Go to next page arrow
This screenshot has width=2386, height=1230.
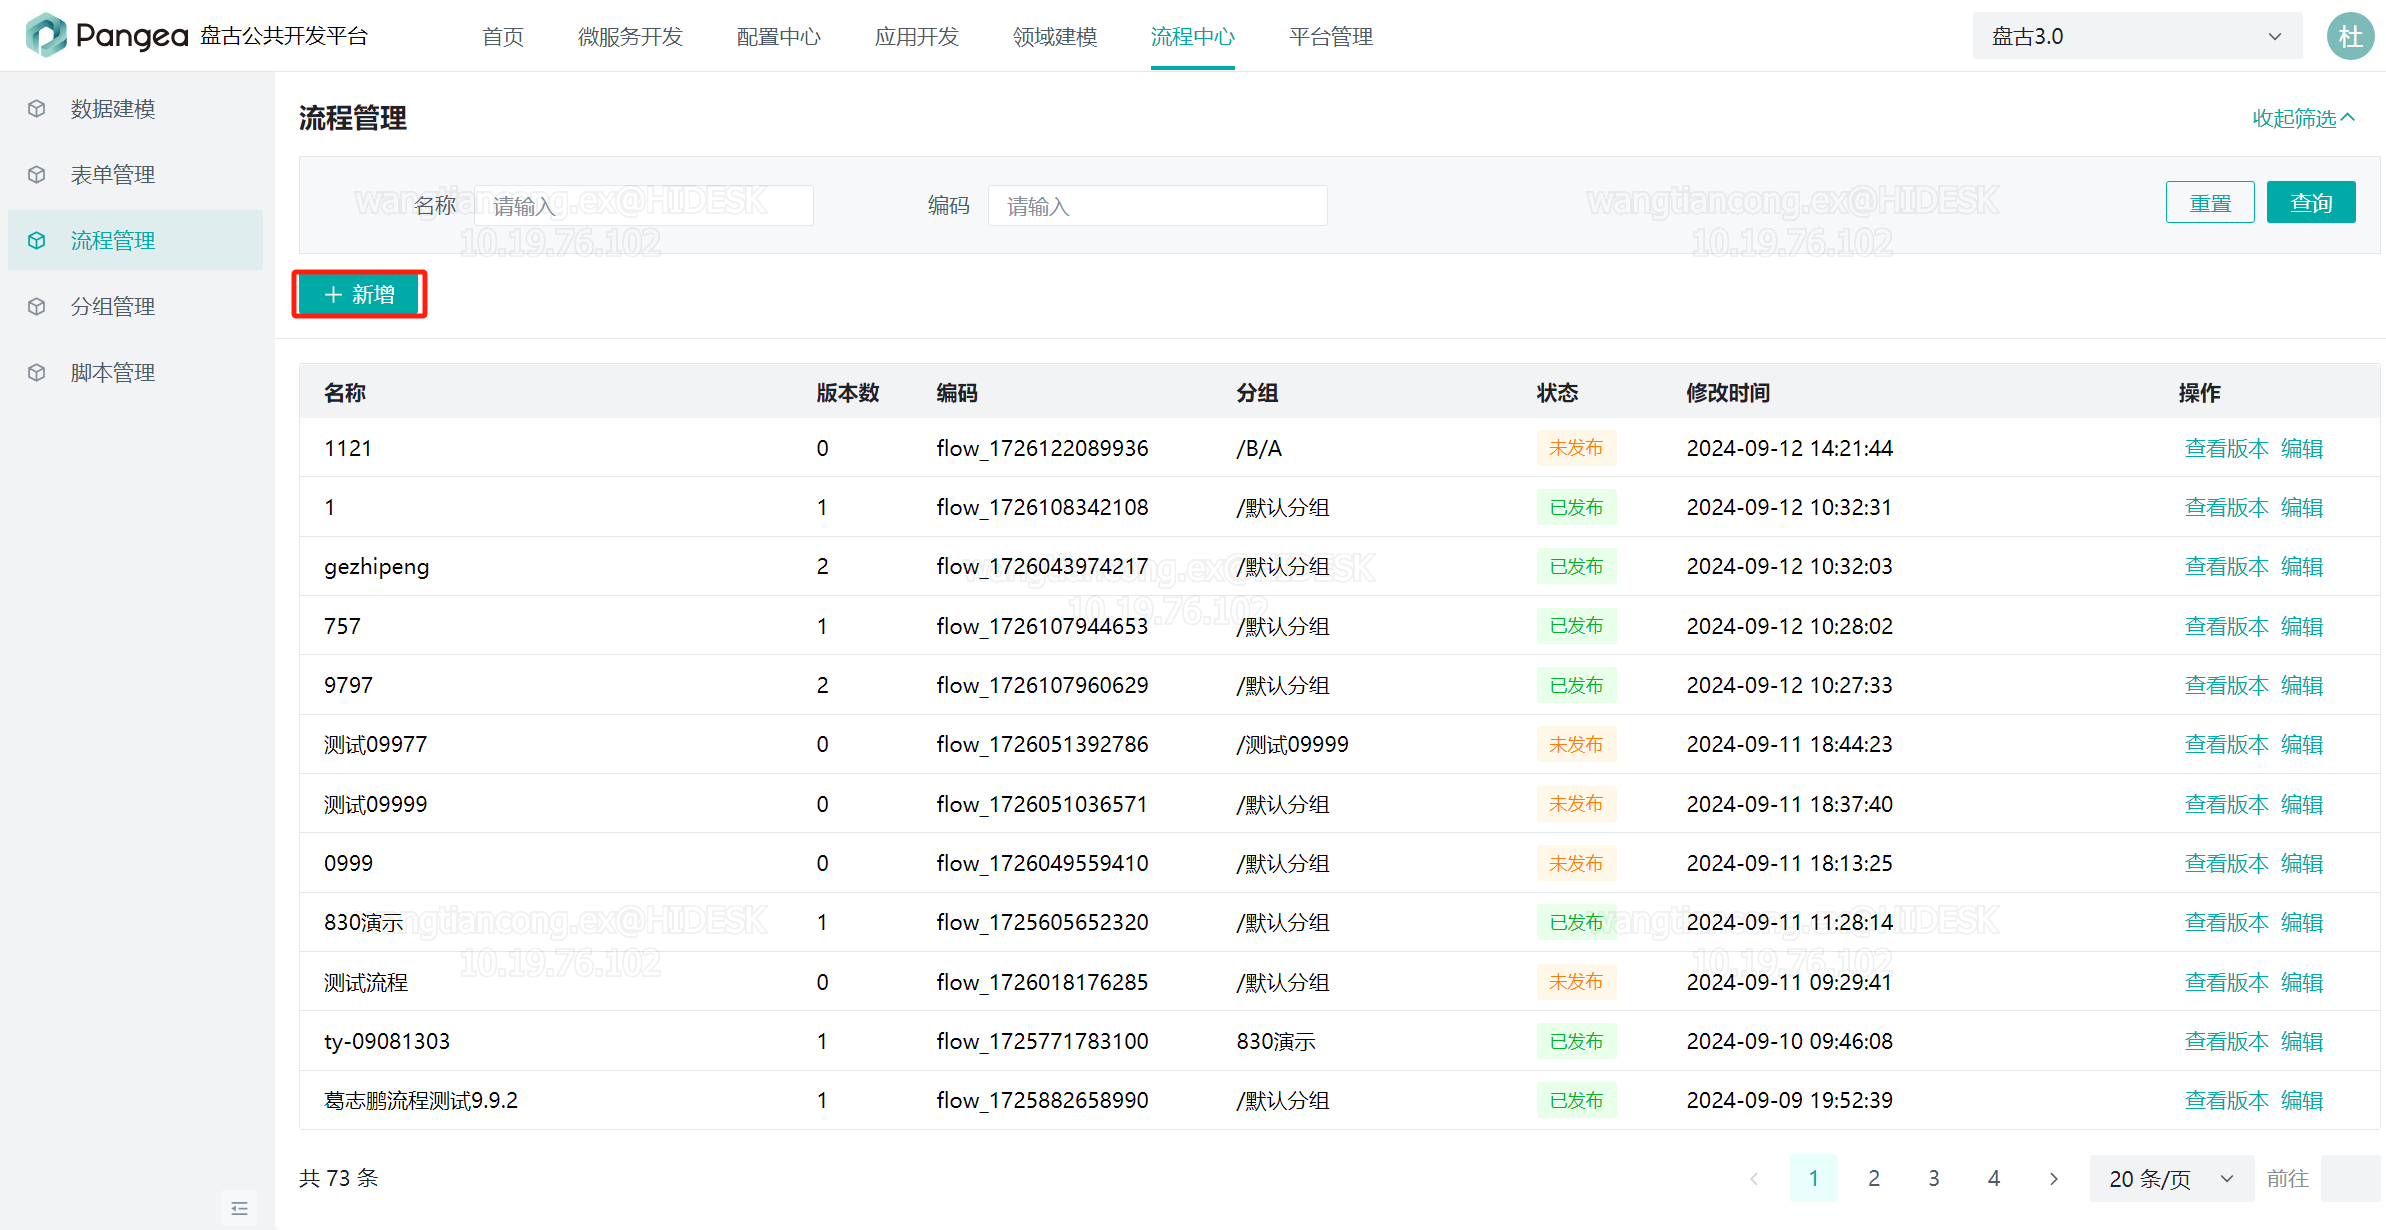click(2053, 1179)
